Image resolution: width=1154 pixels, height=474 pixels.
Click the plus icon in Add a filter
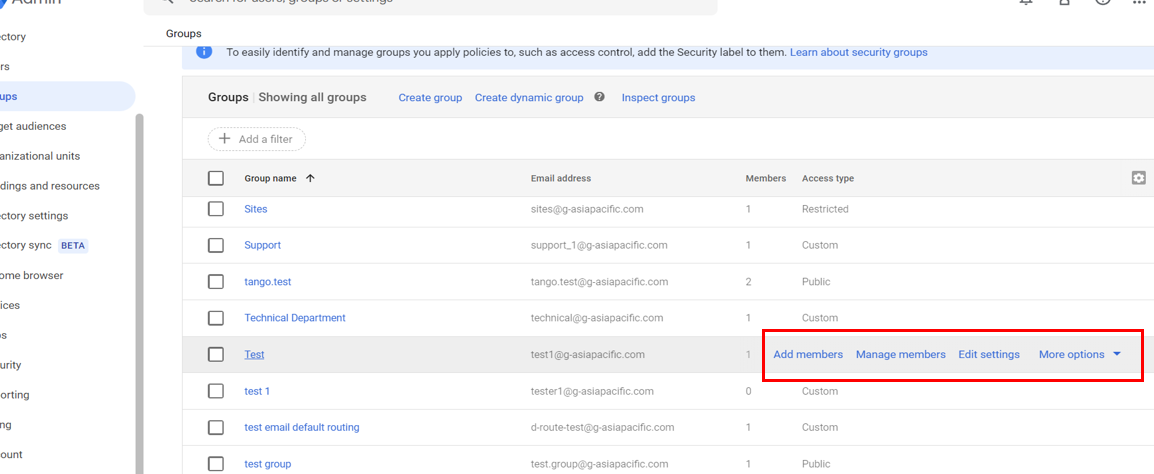[x=225, y=138]
